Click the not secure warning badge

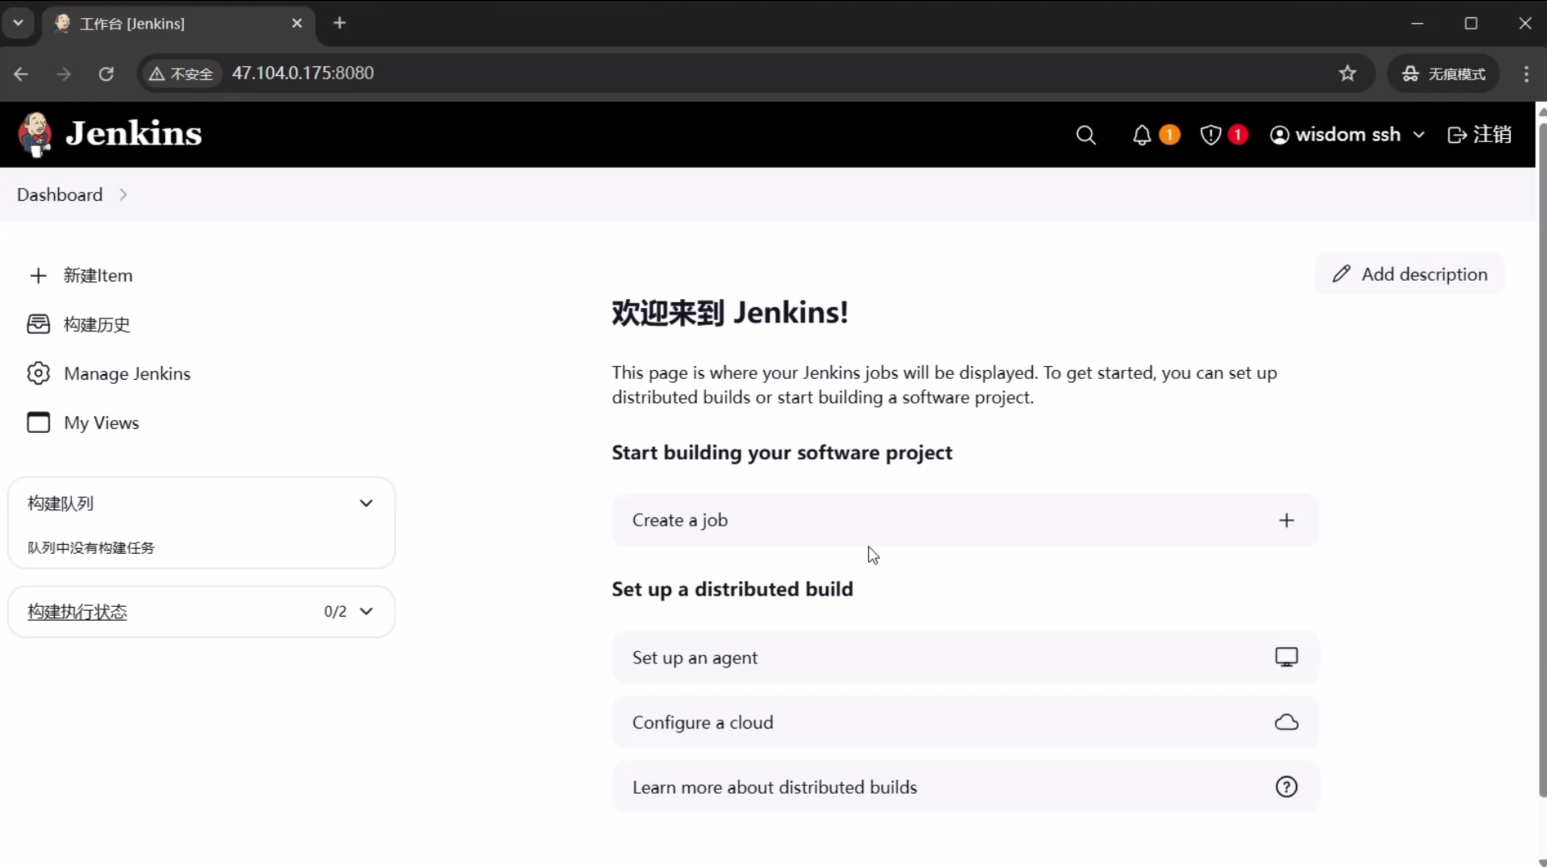181,73
